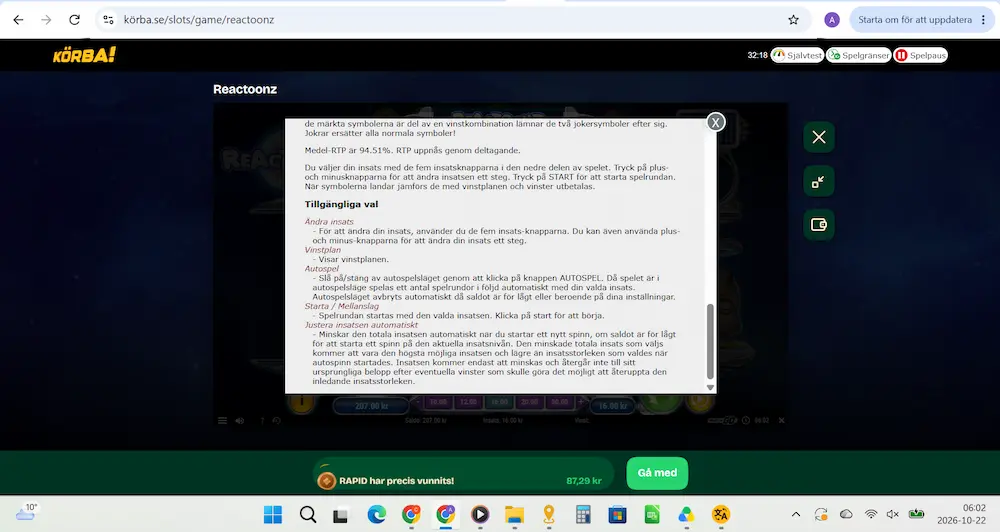Open the taskbar volume muted icon
The image size is (1000, 532).
click(x=893, y=514)
